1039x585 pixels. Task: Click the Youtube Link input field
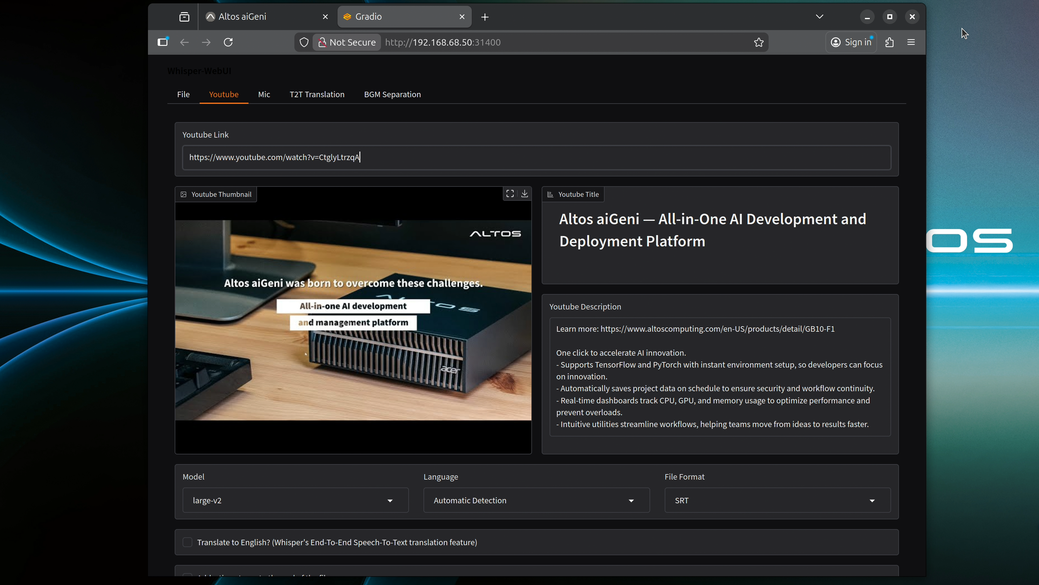536,157
